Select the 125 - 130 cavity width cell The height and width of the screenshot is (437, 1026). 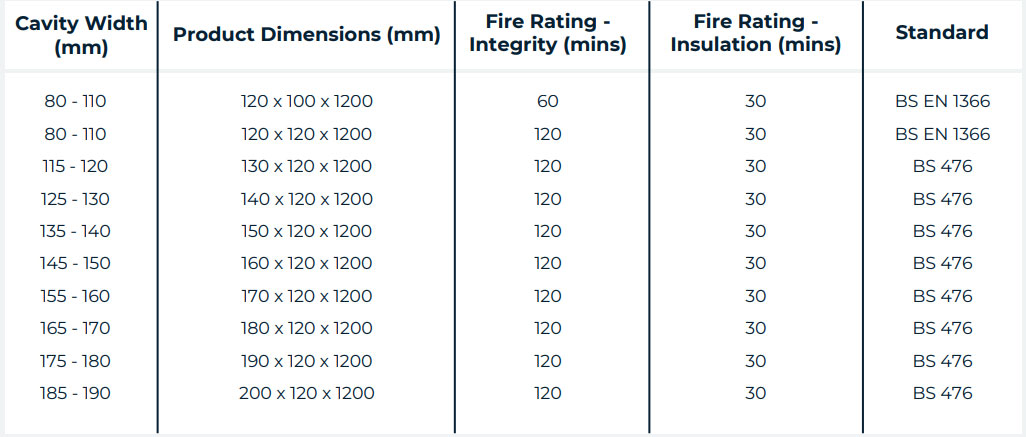coord(76,199)
